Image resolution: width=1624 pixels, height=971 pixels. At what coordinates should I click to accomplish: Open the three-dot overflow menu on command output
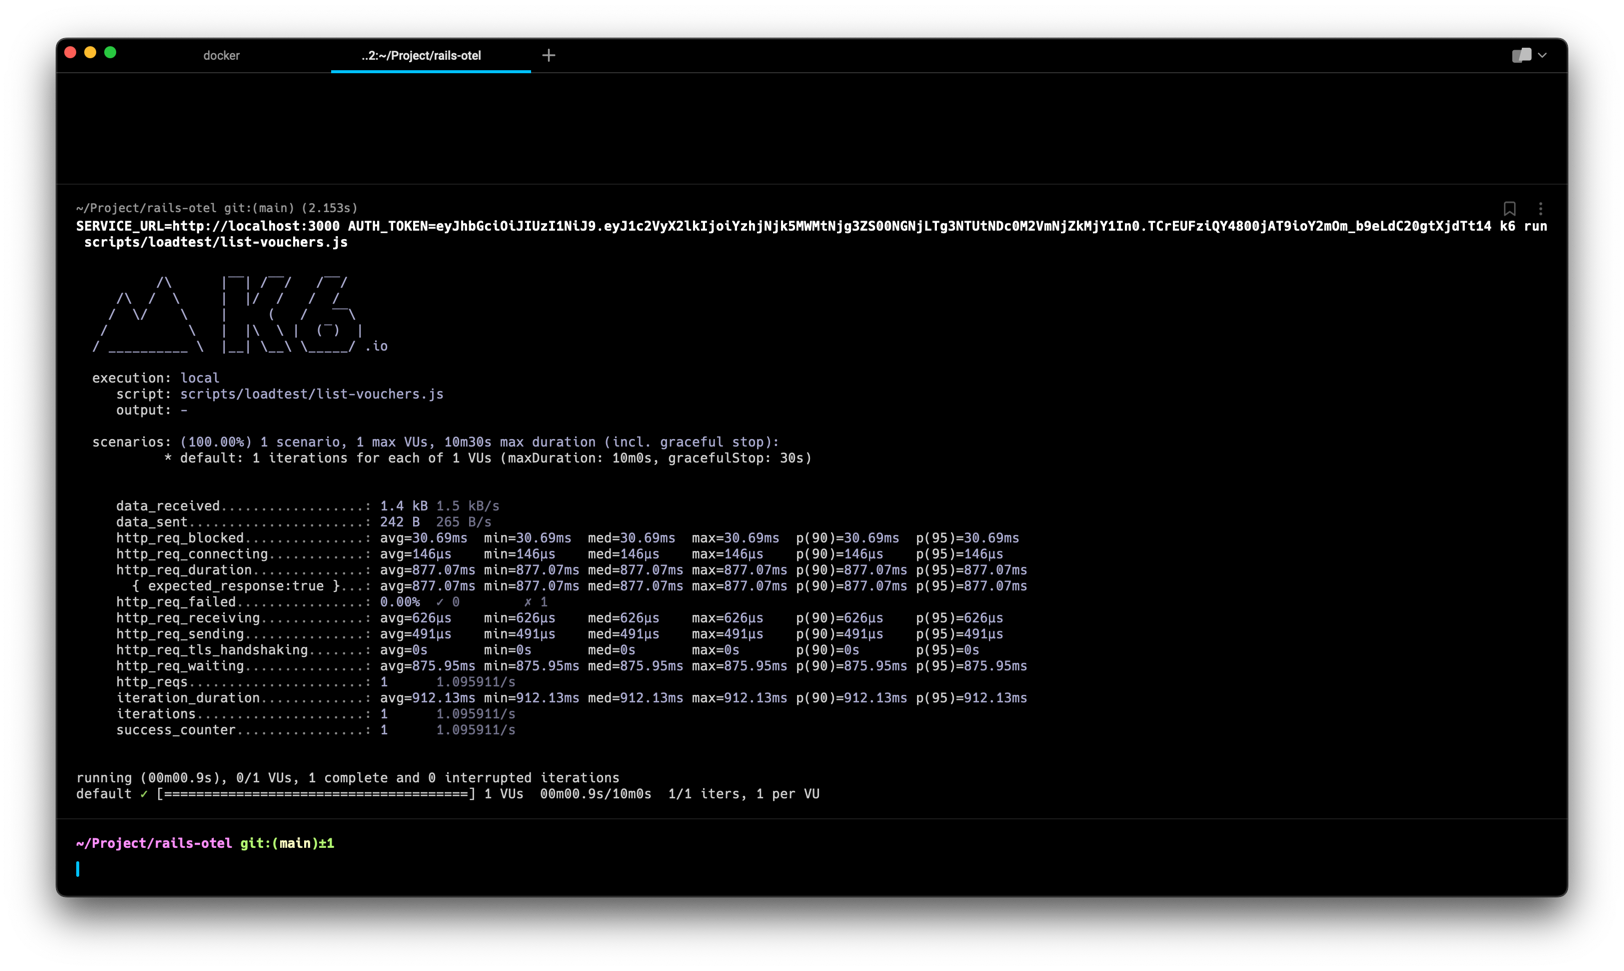1541,208
